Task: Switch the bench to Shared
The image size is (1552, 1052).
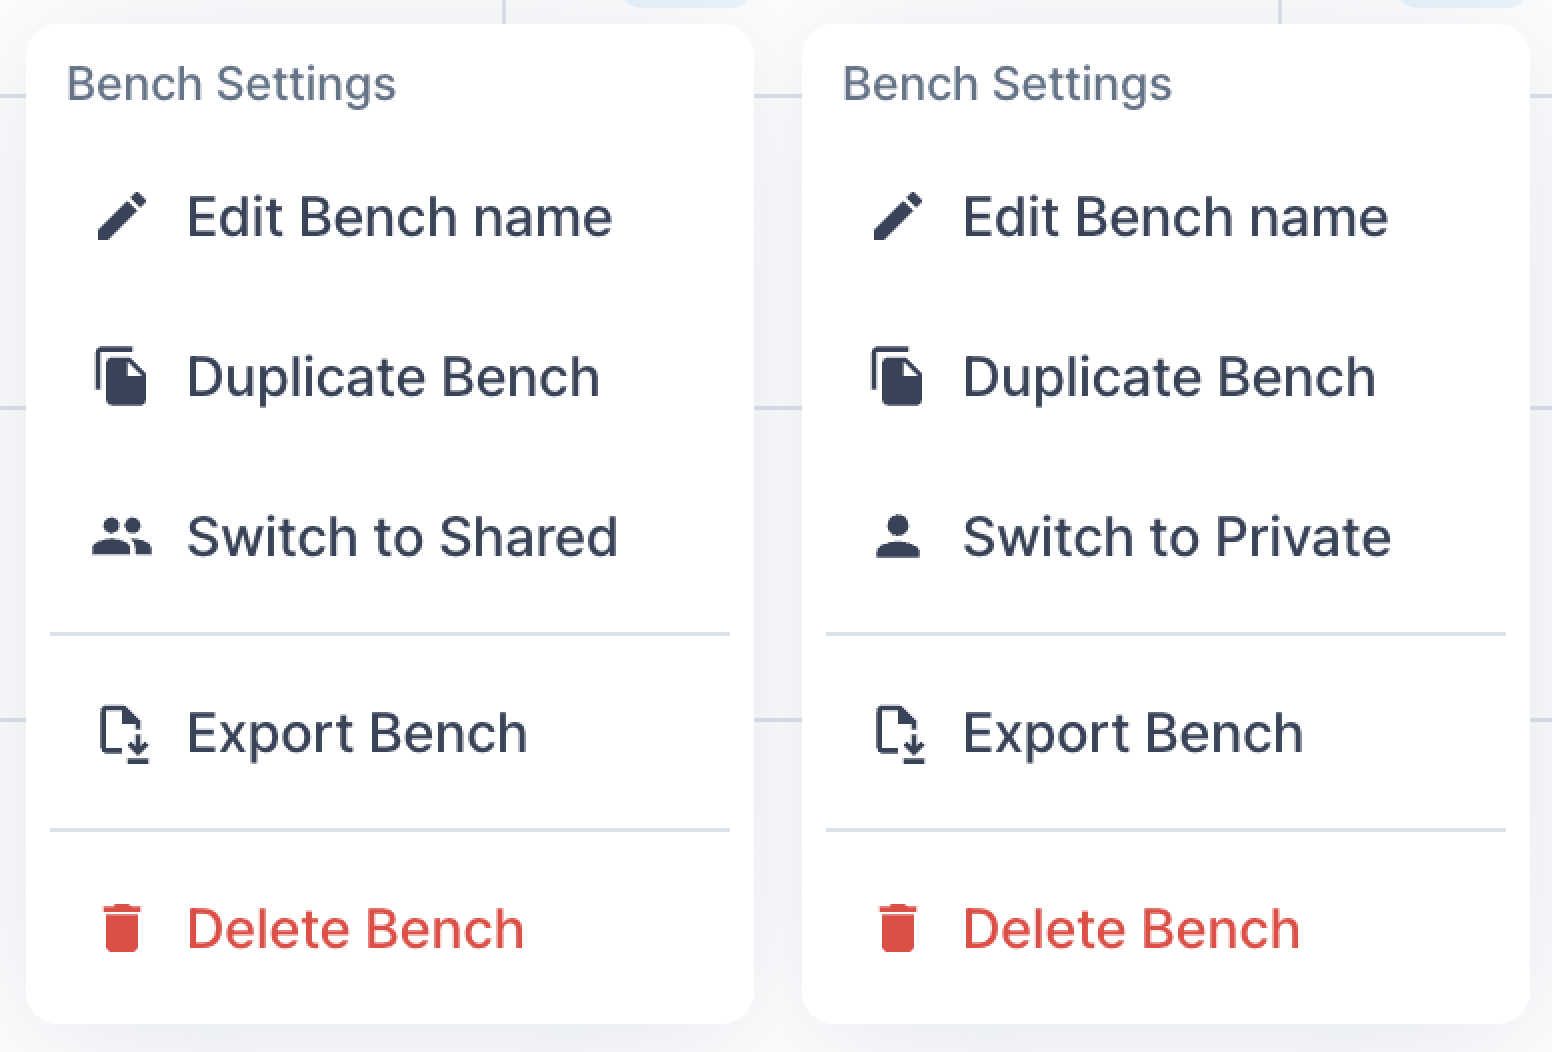Action: pyautogui.click(x=402, y=537)
